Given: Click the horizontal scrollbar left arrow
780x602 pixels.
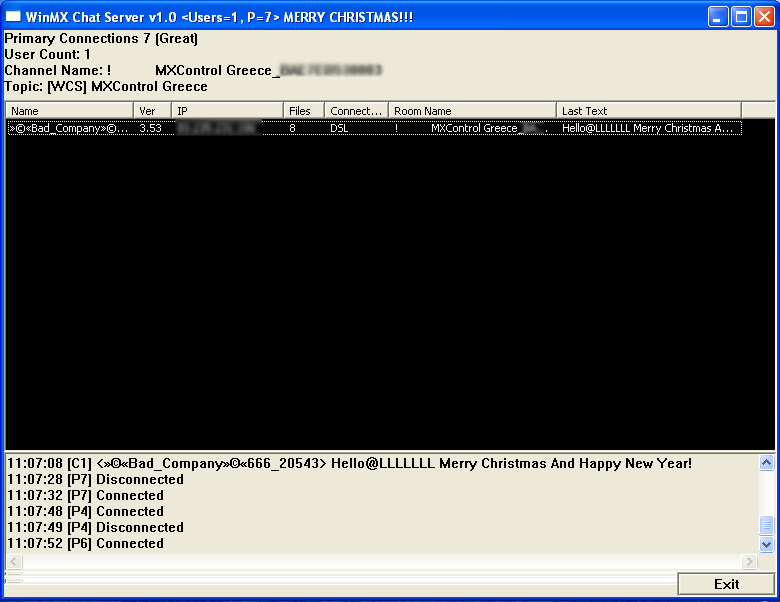Looking at the screenshot, I should (x=13, y=562).
